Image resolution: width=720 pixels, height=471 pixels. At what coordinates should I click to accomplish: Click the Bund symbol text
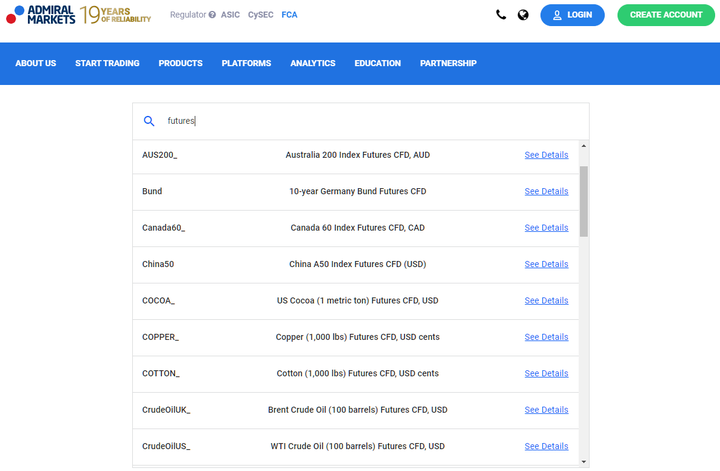point(152,191)
